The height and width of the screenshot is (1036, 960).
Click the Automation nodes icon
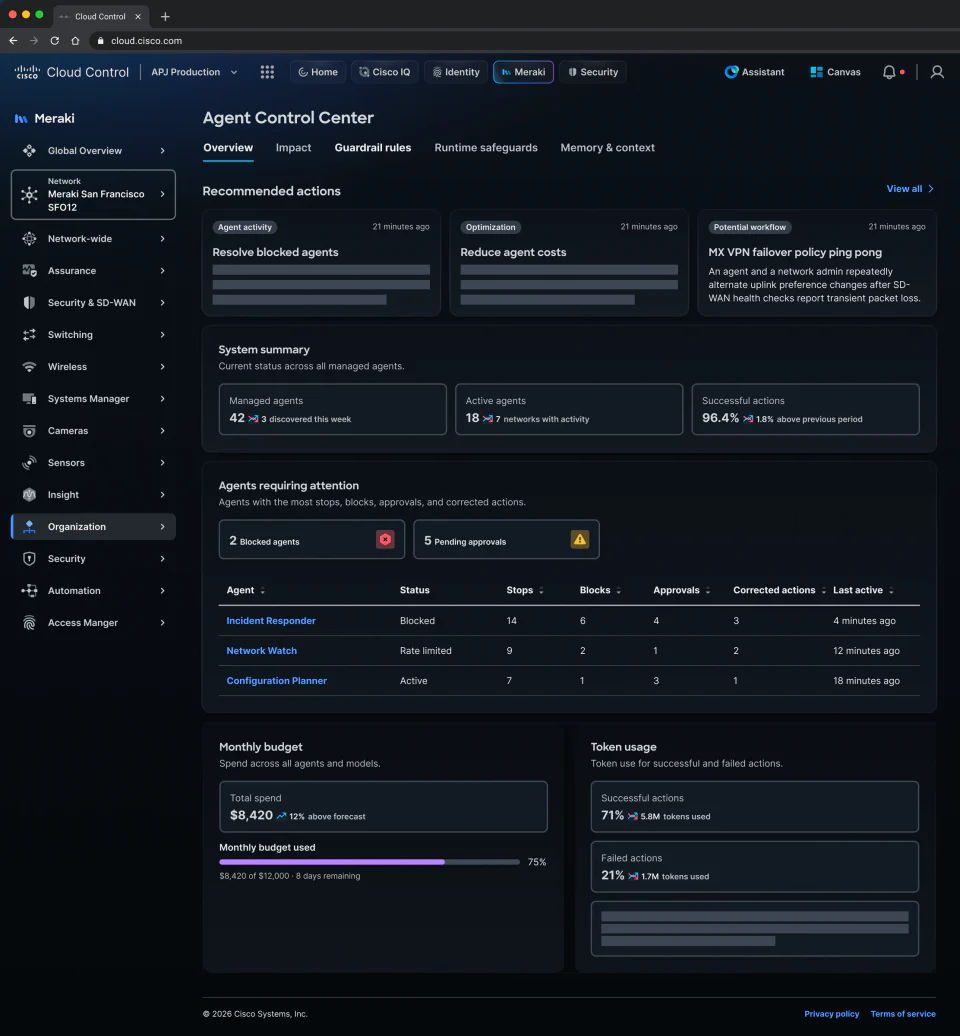click(29, 591)
